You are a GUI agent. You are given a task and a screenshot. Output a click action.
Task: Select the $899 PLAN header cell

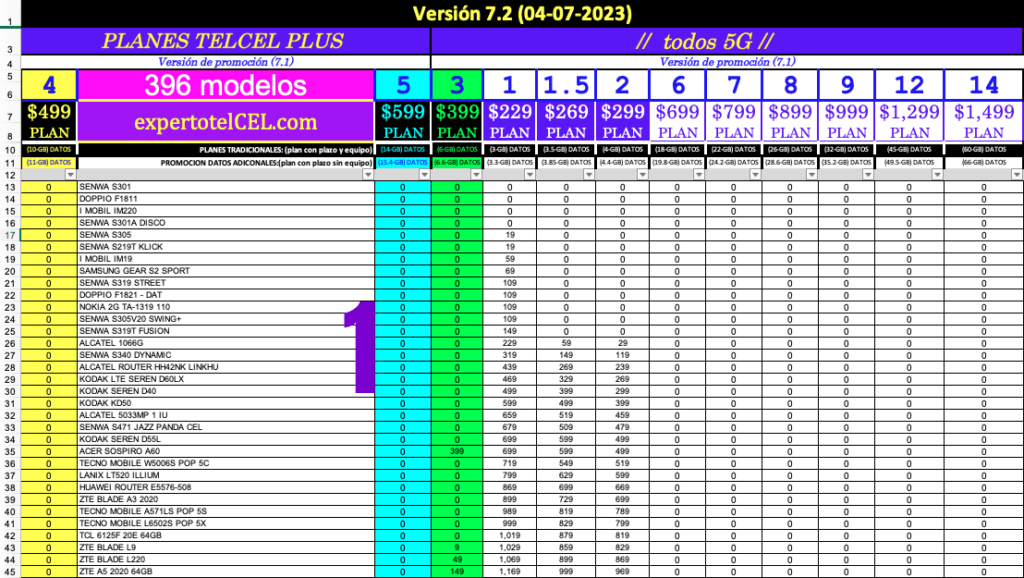tap(790, 121)
